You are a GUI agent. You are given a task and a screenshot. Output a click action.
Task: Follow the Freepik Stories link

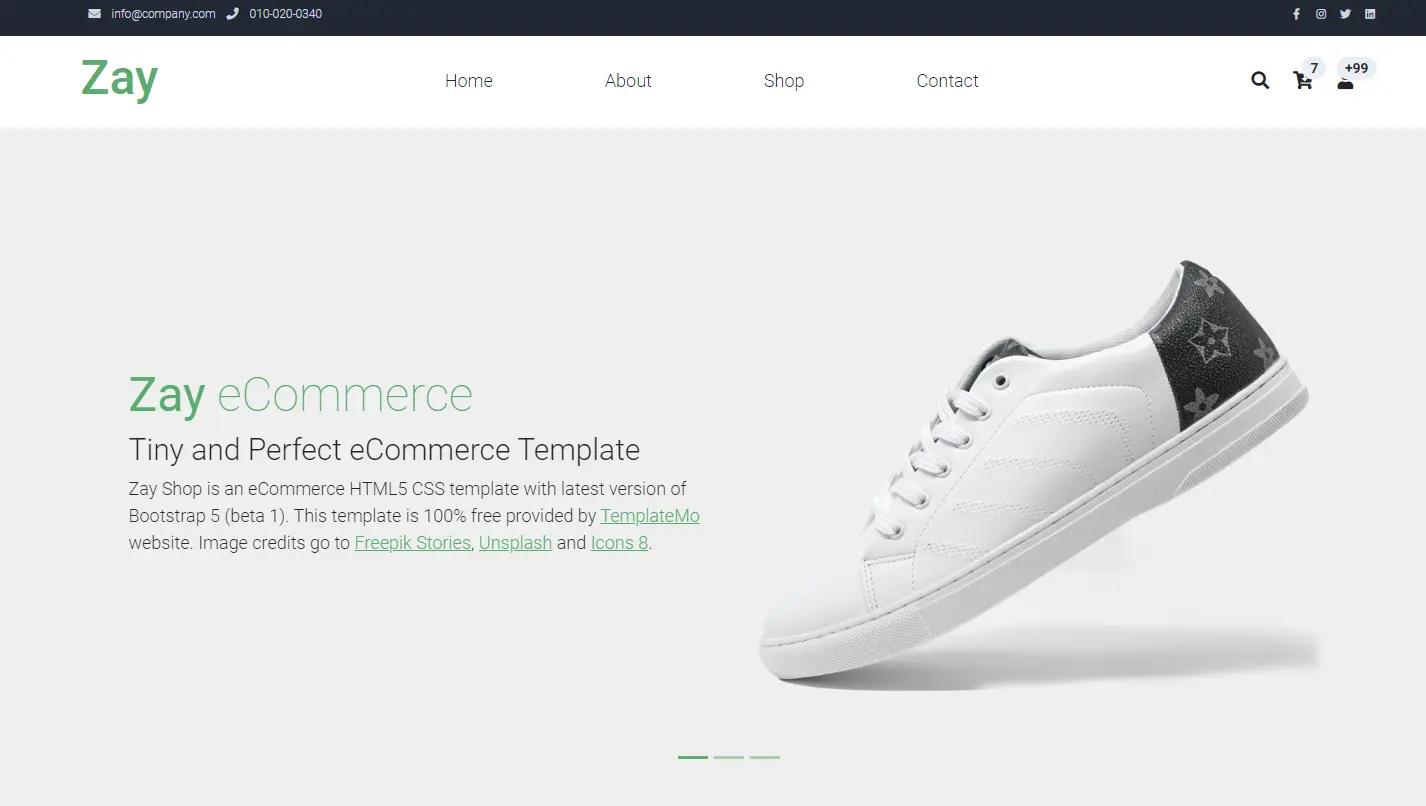413,543
